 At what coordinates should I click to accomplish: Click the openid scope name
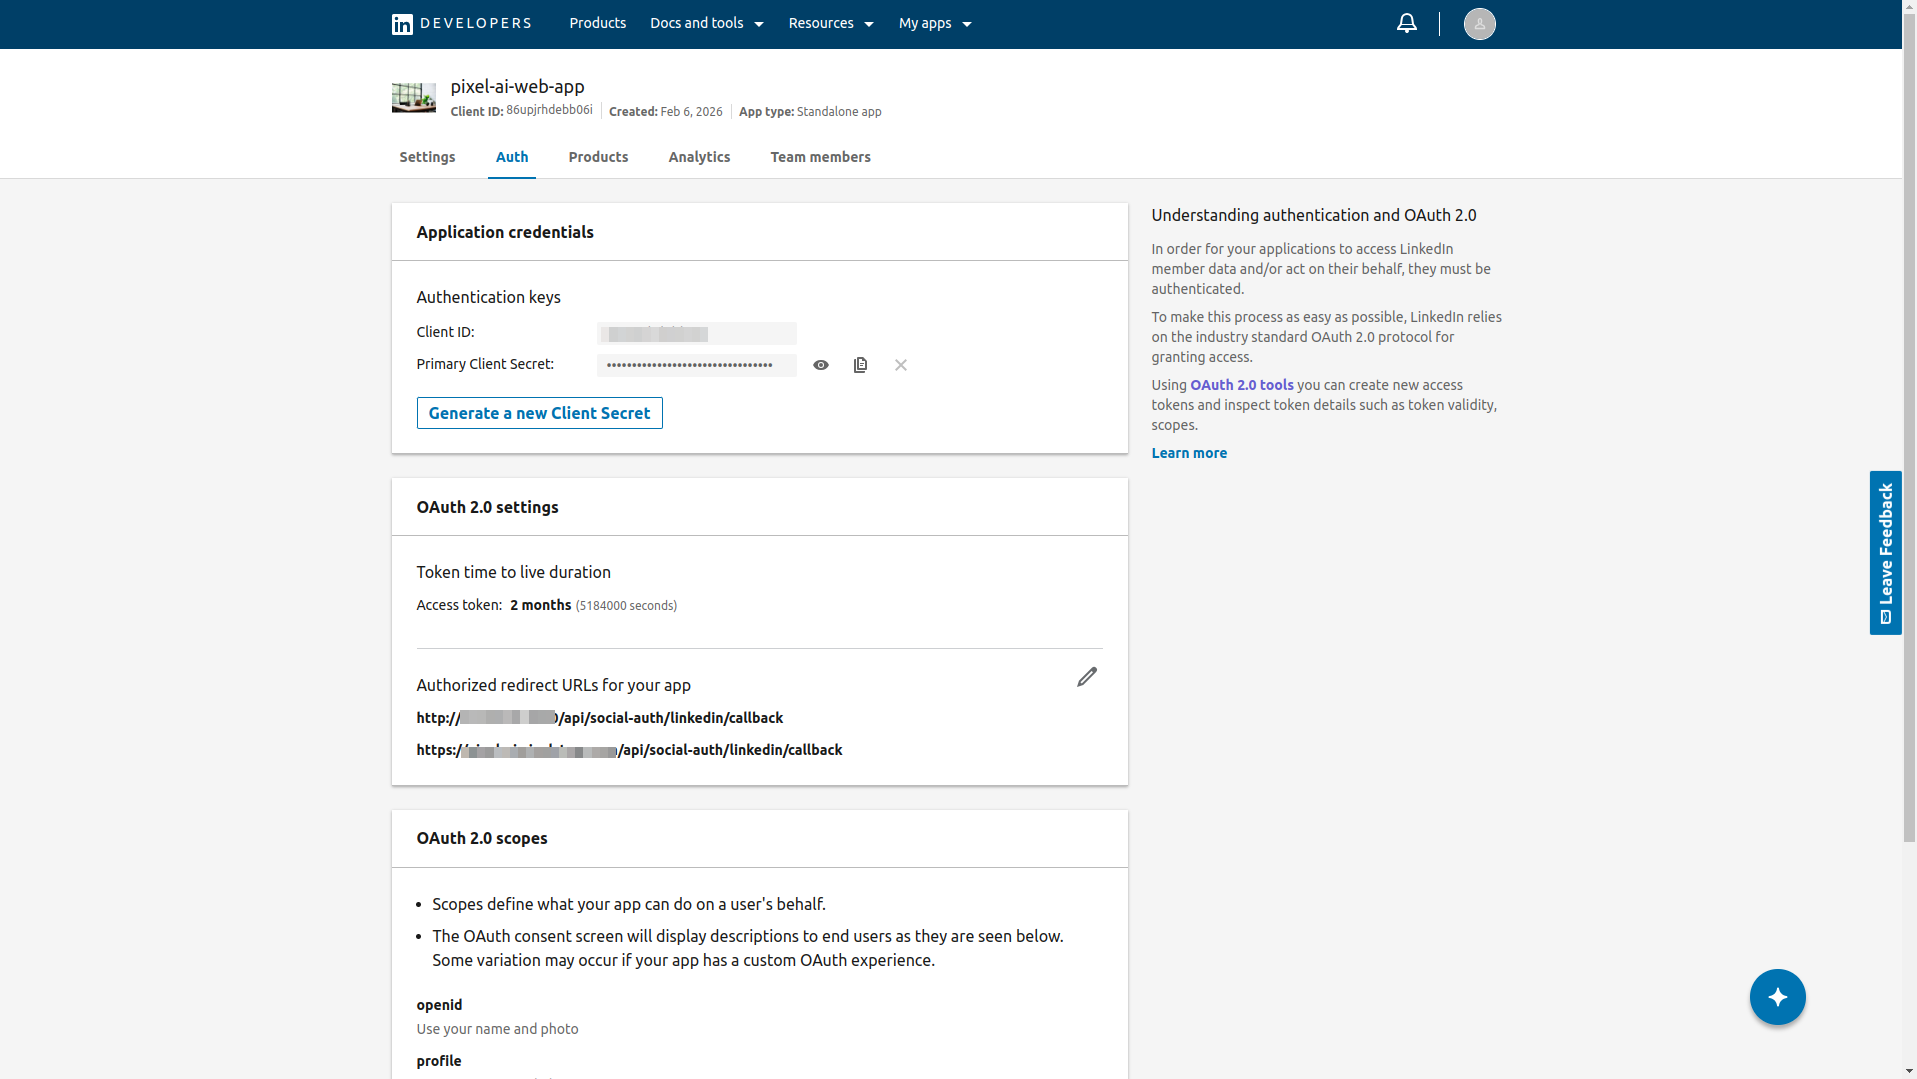[x=439, y=1005]
